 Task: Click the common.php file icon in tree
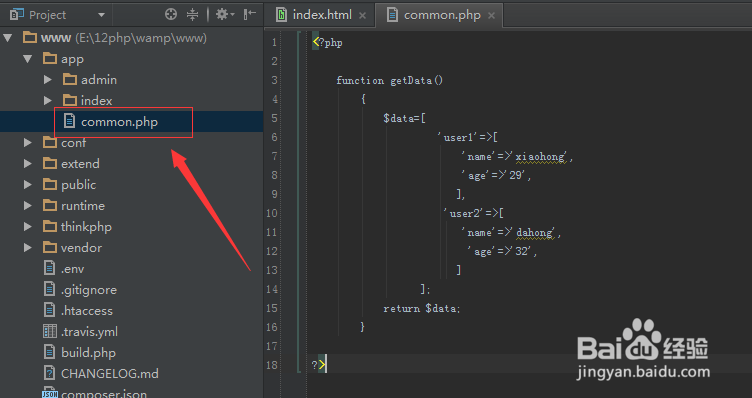[70, 121]
